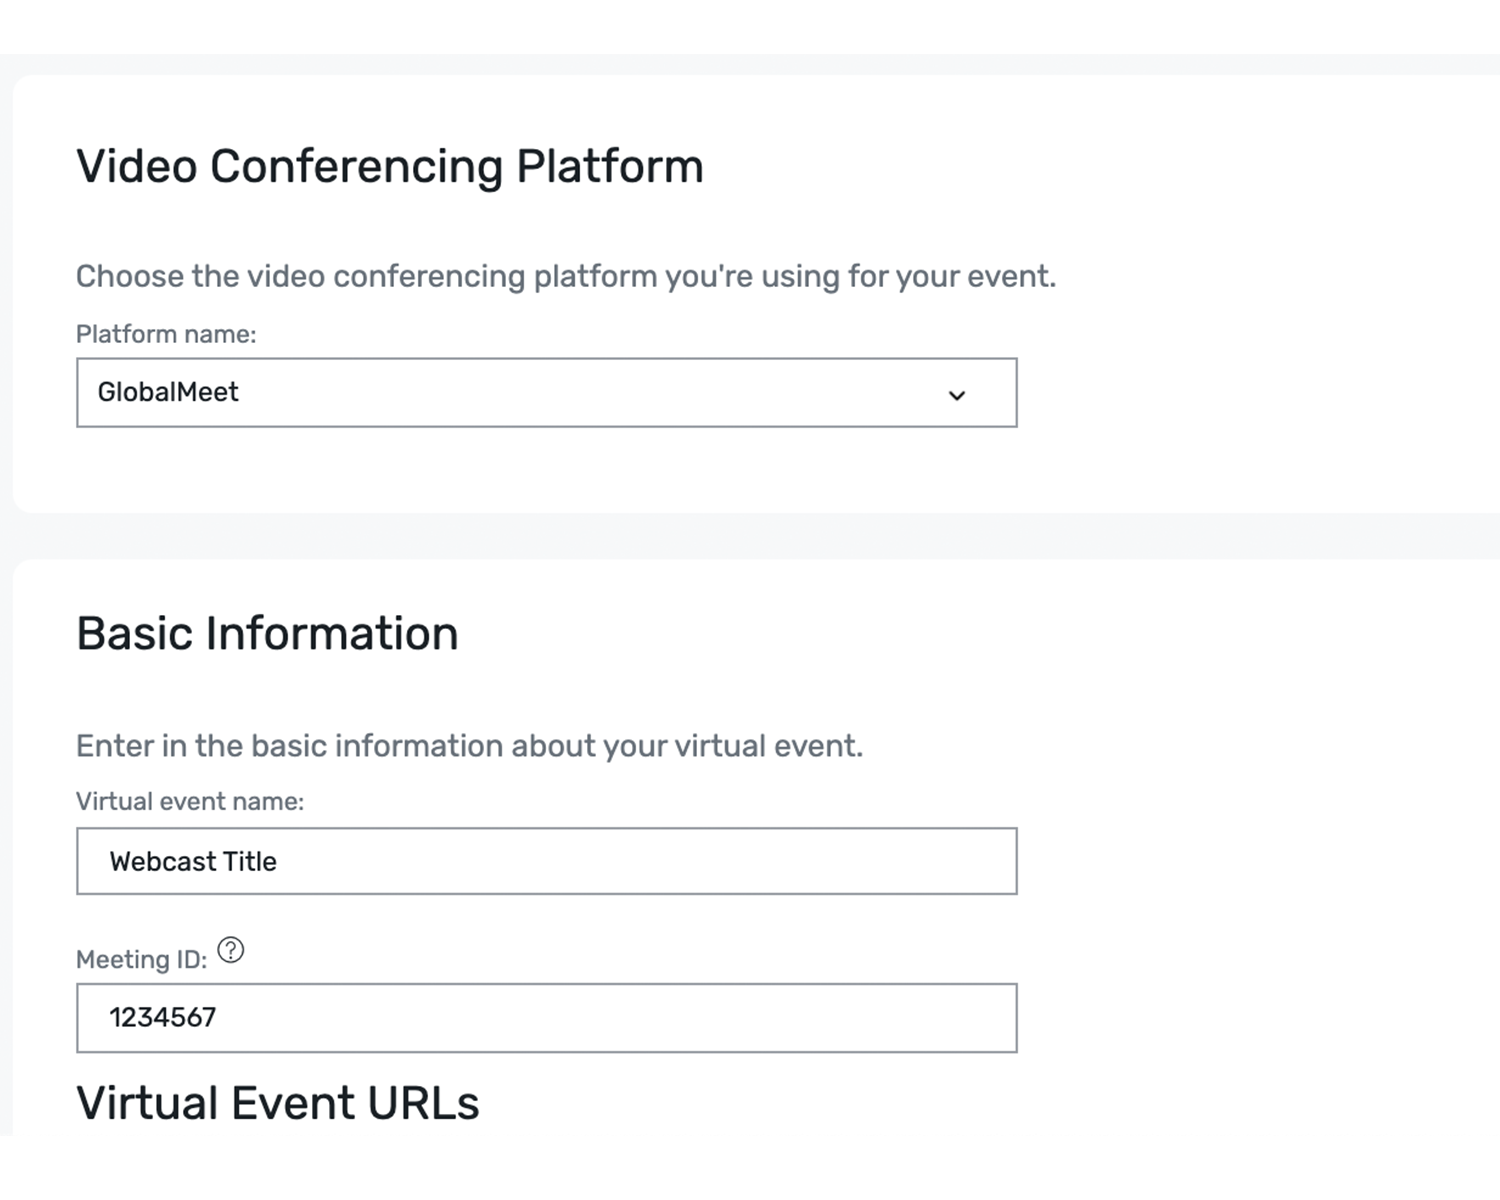Click the Platform name label
The image size is (1500, 1200).
(166, 334)
